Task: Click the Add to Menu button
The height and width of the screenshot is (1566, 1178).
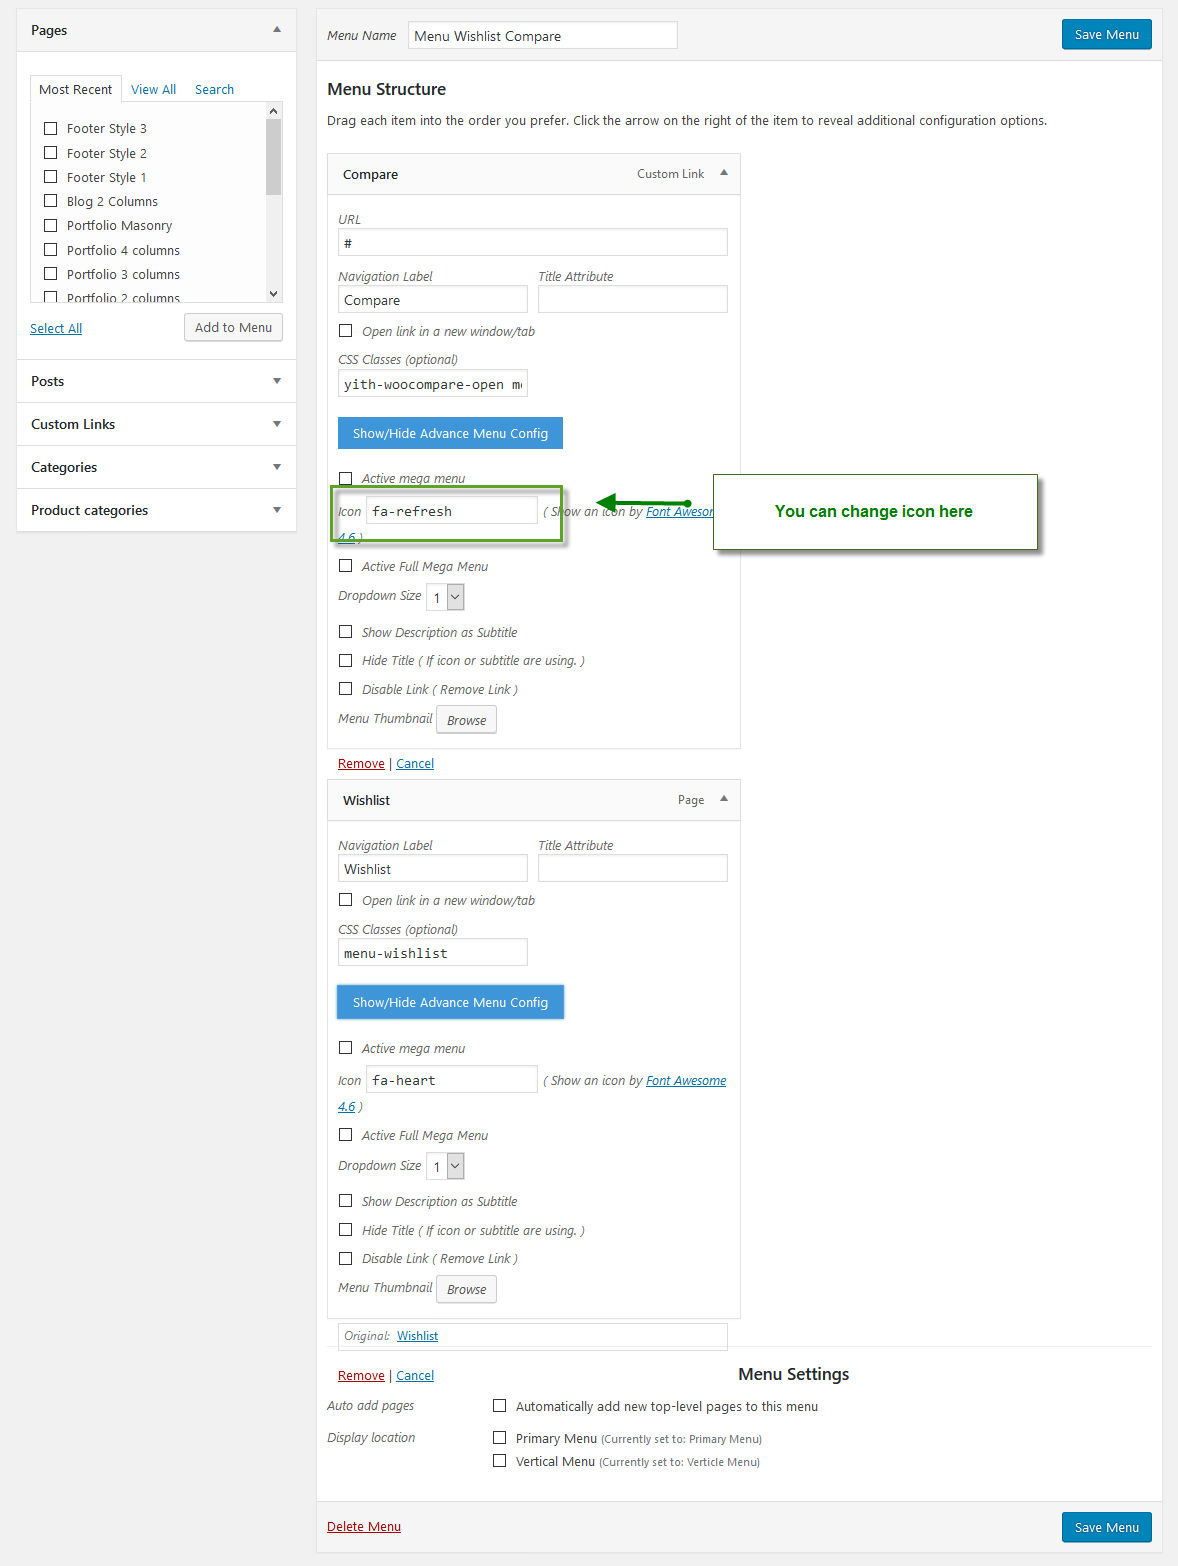Action: pos(233,327)
